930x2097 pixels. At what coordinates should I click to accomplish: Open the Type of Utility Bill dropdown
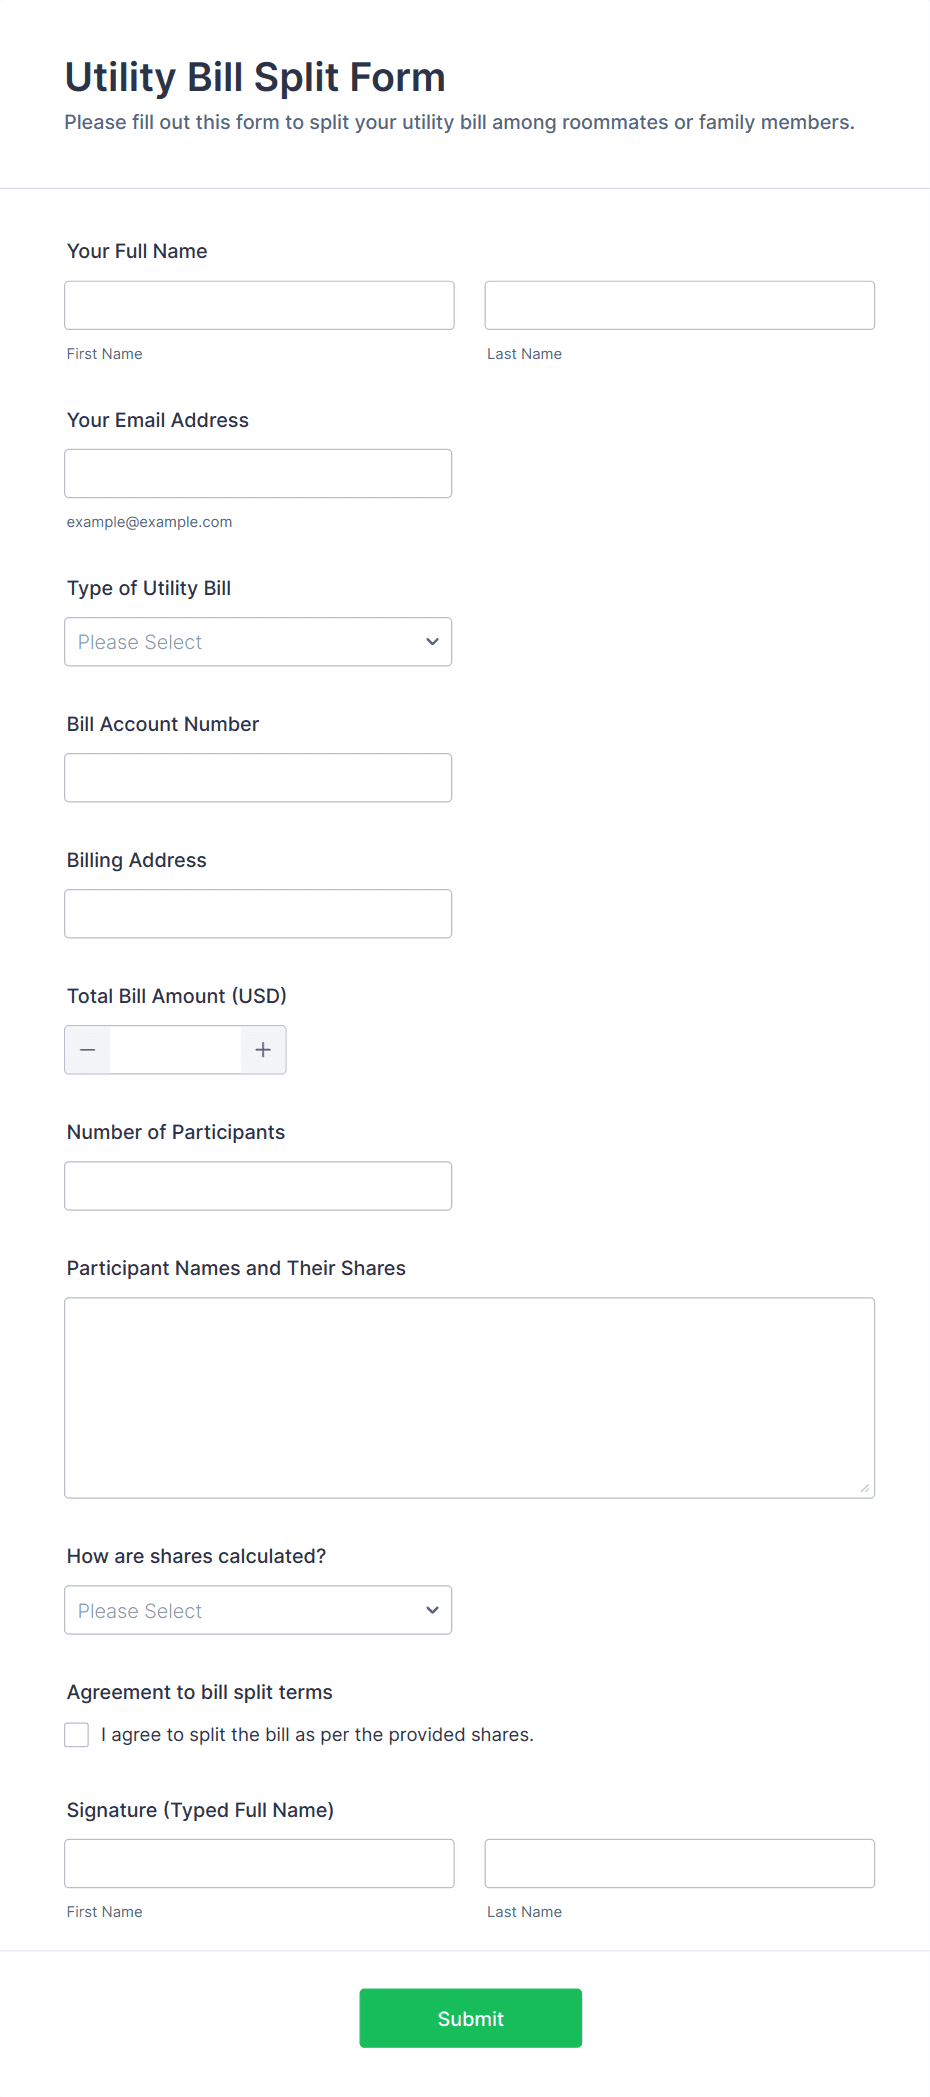(258, 642)
